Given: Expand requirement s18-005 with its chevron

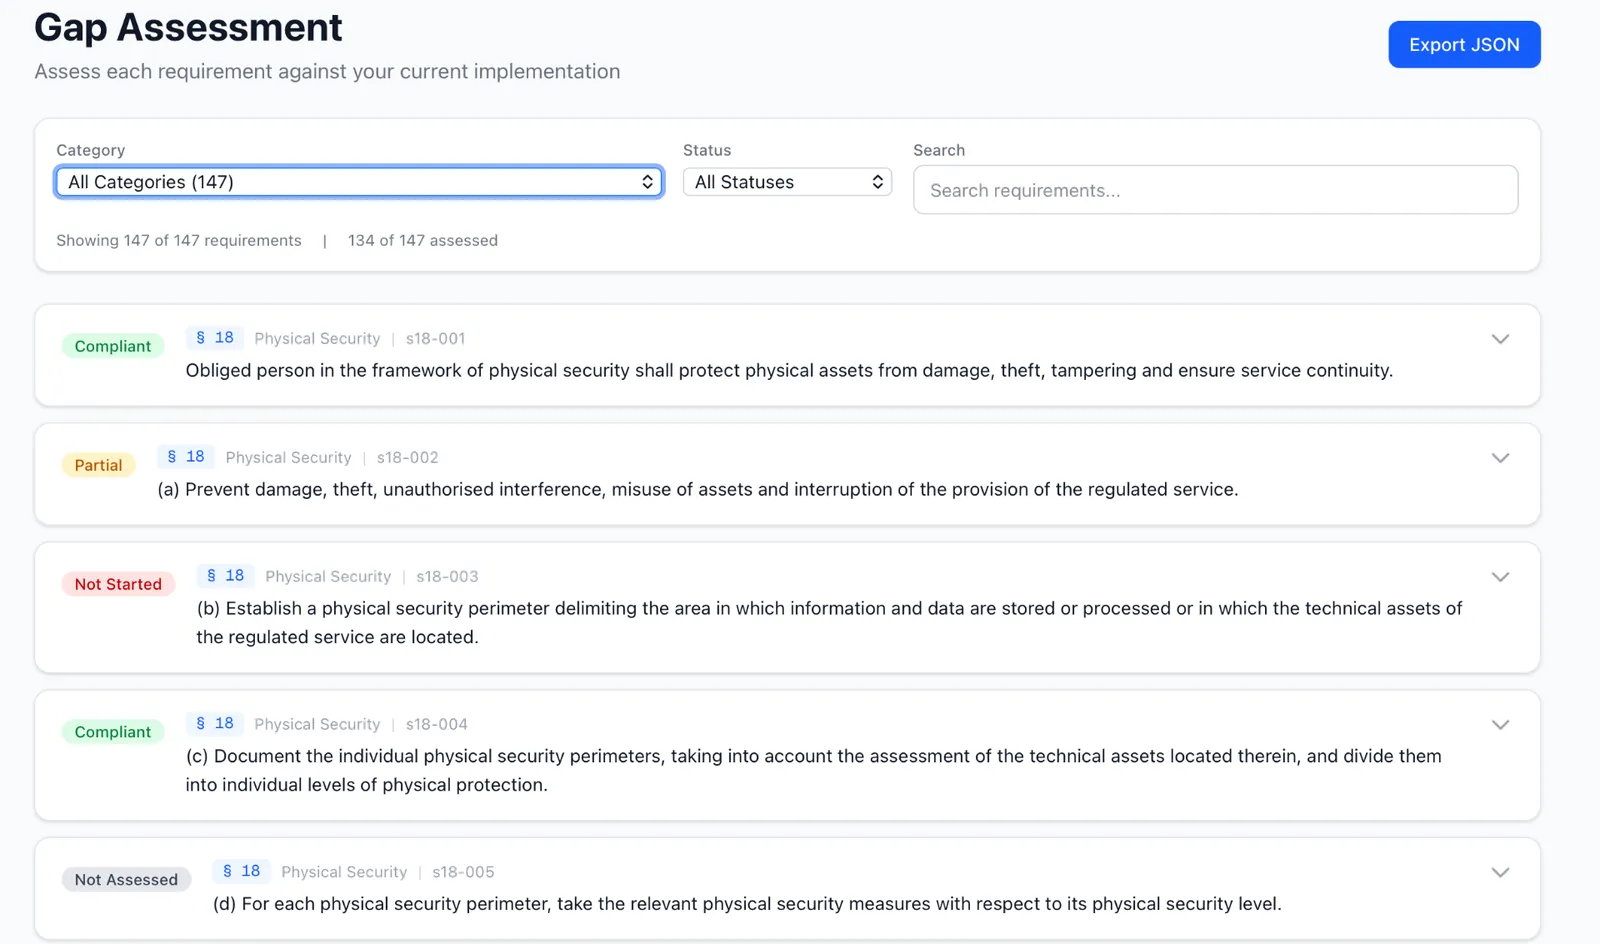Looking at the screenshot, I should [1500, 872].
